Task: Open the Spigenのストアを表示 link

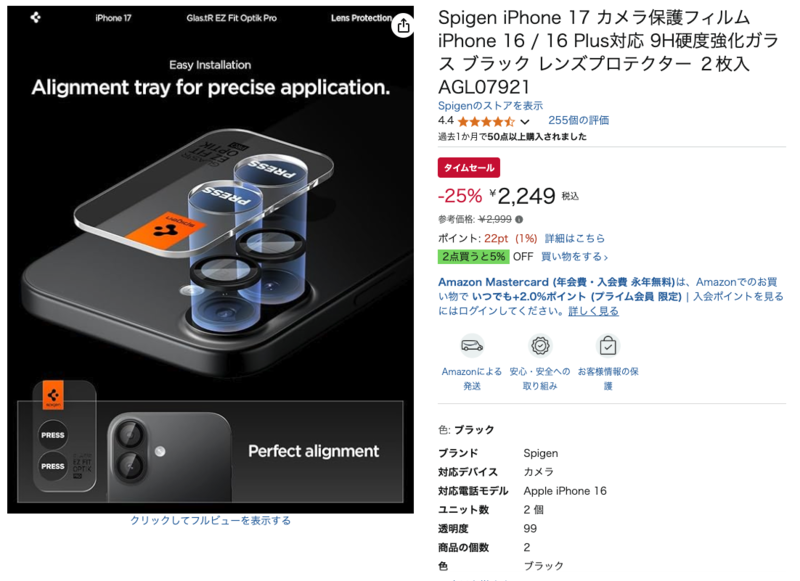Action: [x=490, y=106]
